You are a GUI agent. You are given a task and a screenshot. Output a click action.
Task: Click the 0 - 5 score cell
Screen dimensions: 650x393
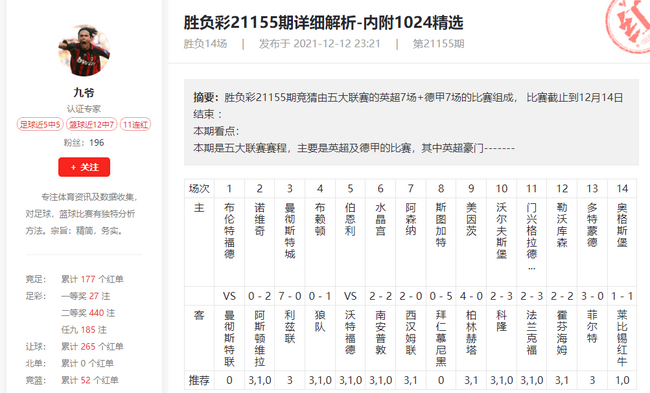(441, 296)
